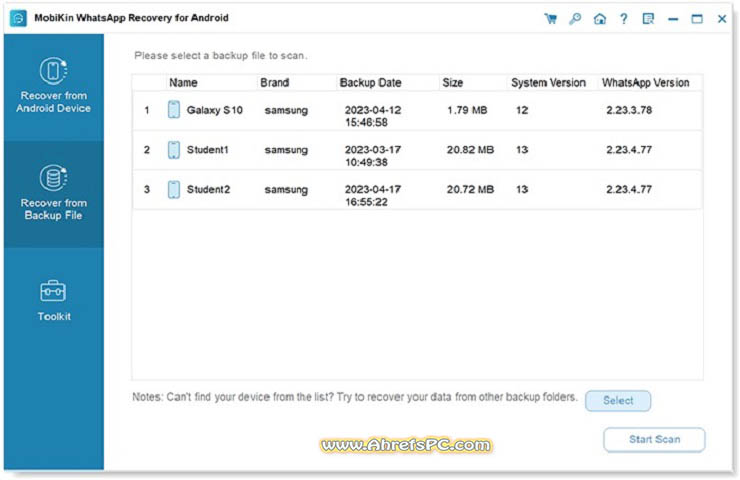Click the Recover from Backup File icon
Screen dimensions: 740x480
(x=53, y=178)
